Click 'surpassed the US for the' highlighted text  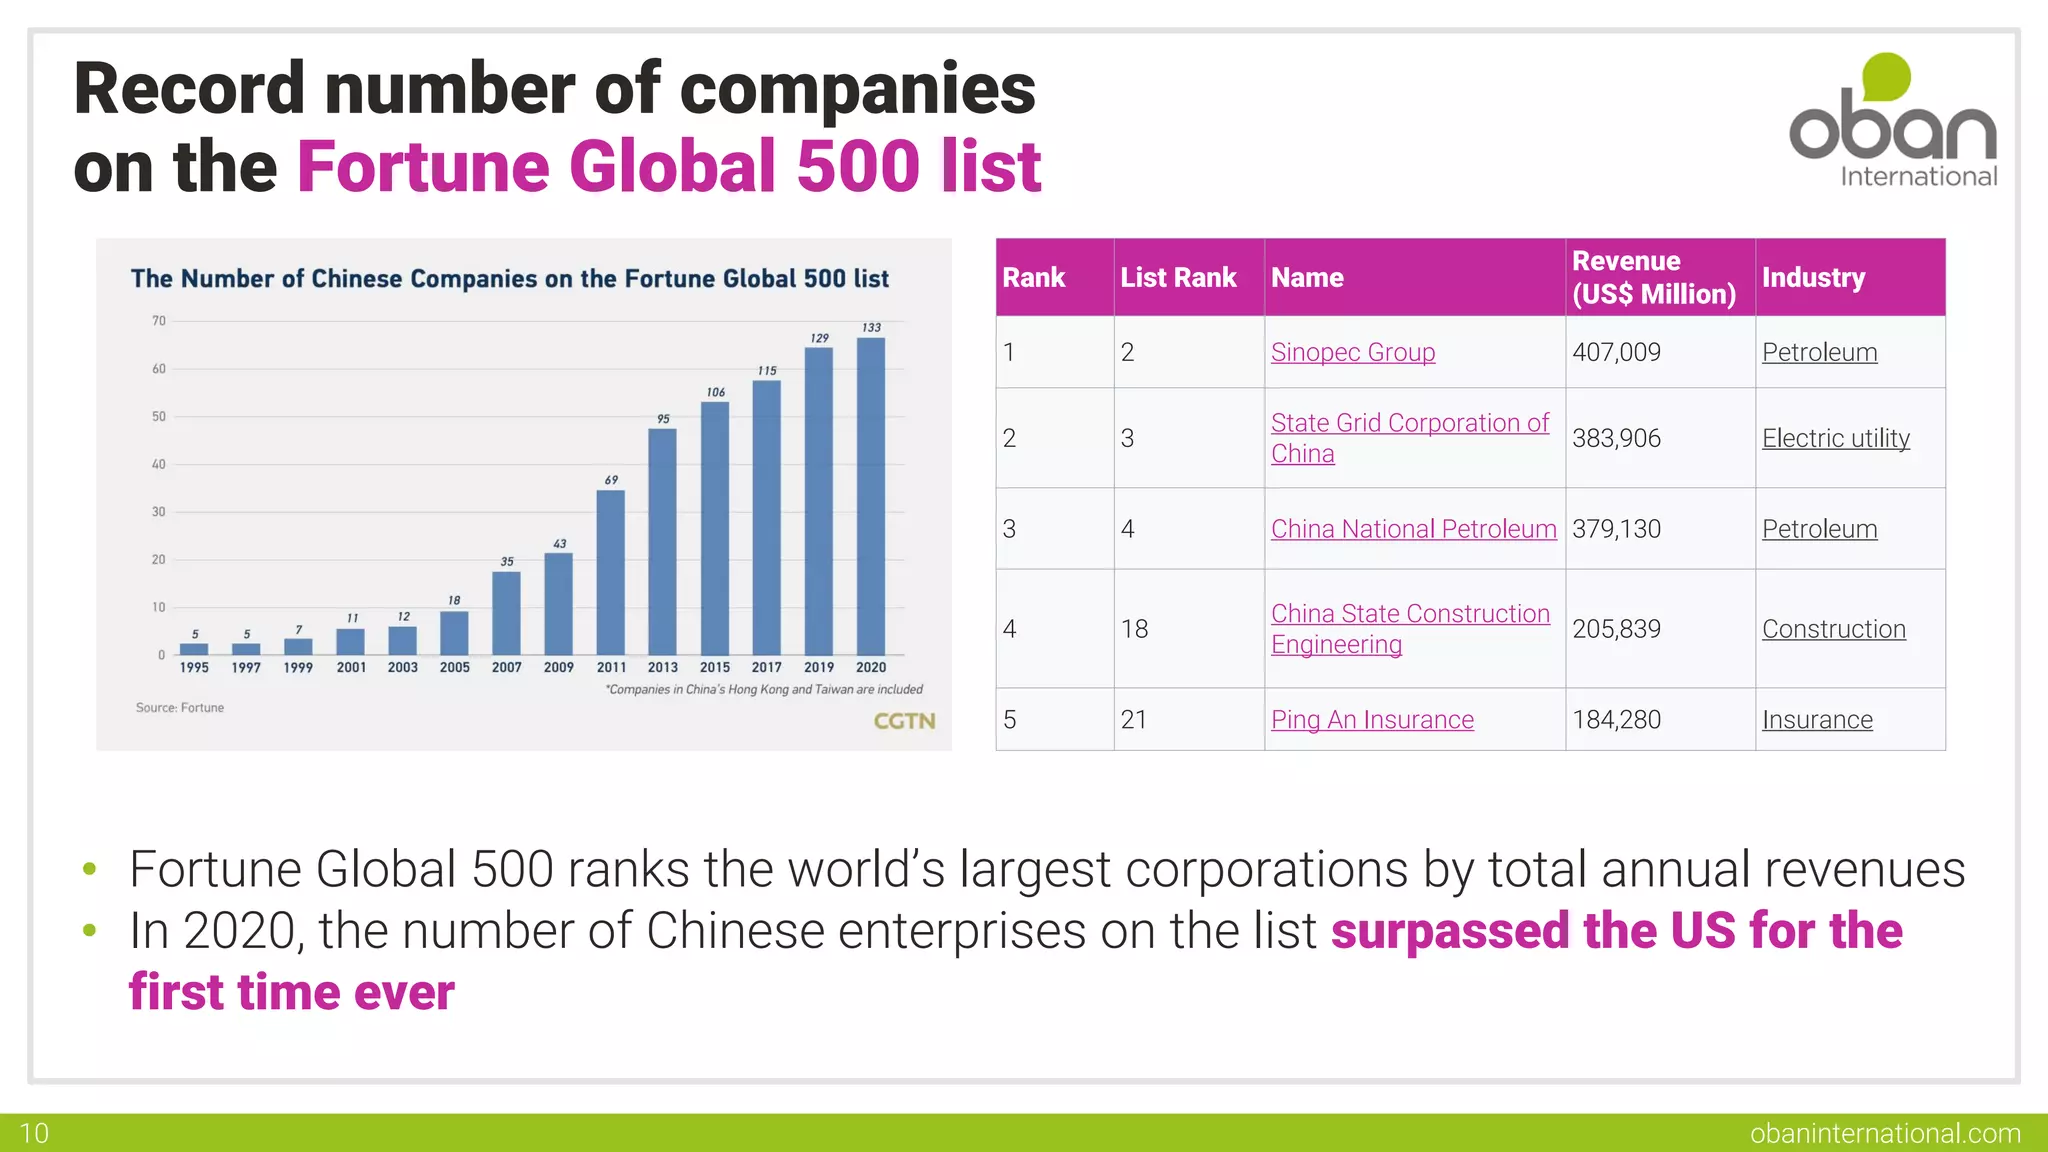pyautogui.click(x=1617, y=931)
